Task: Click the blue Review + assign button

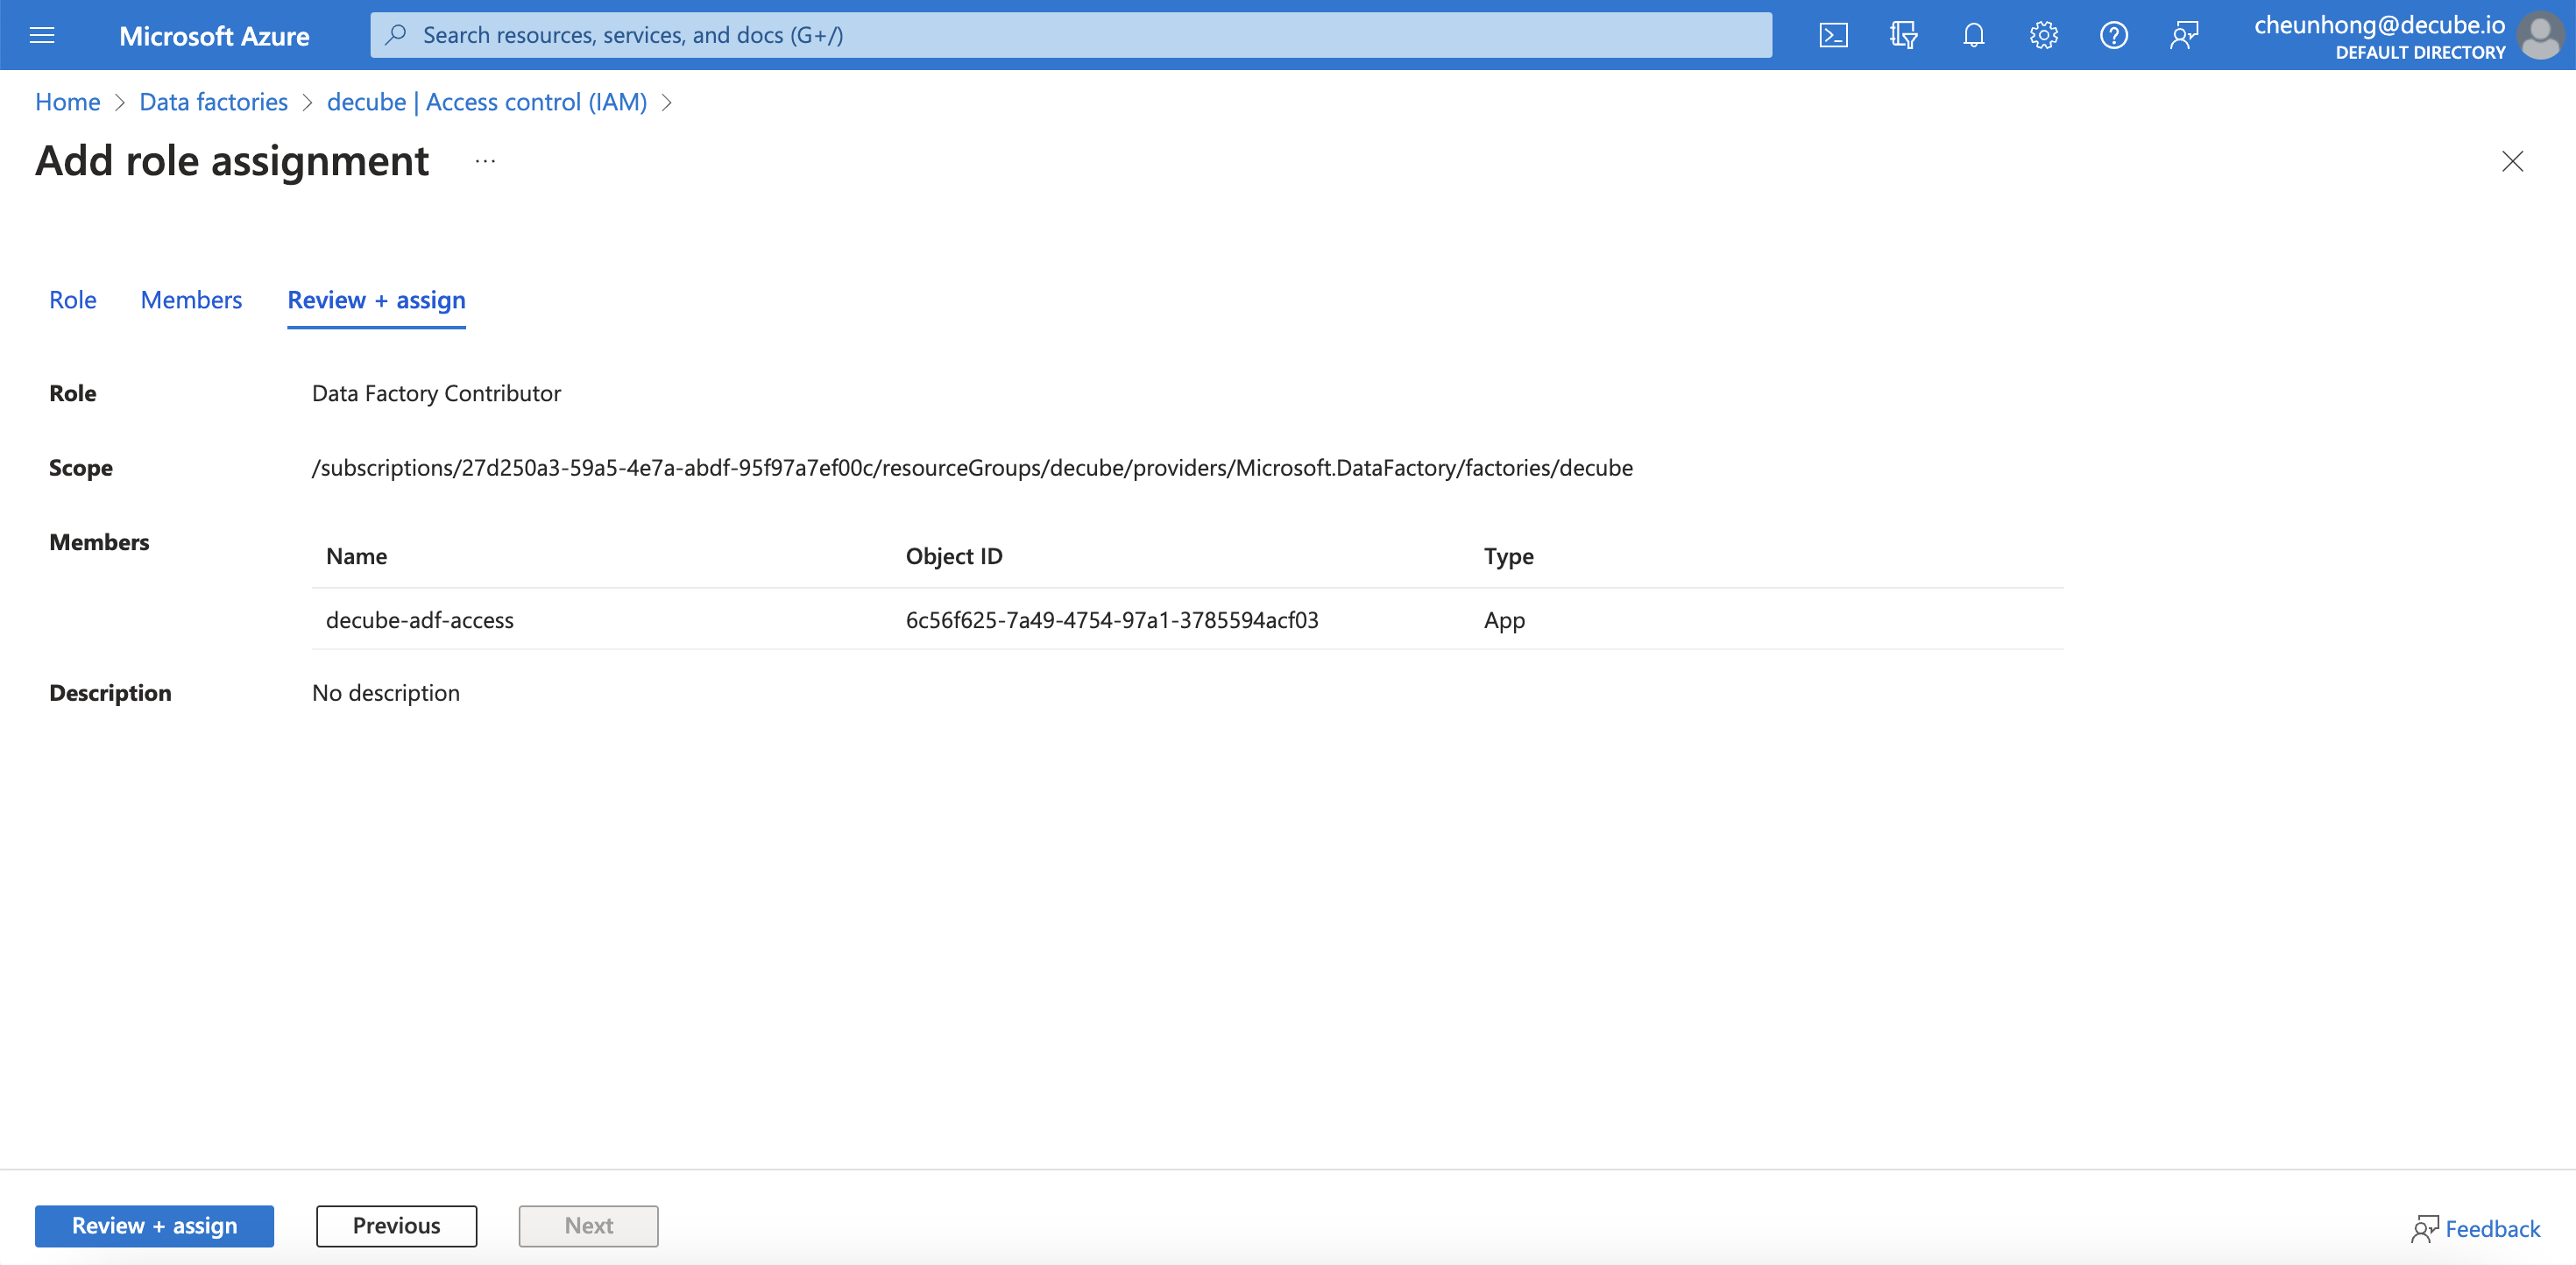Action: (154, 1226)
